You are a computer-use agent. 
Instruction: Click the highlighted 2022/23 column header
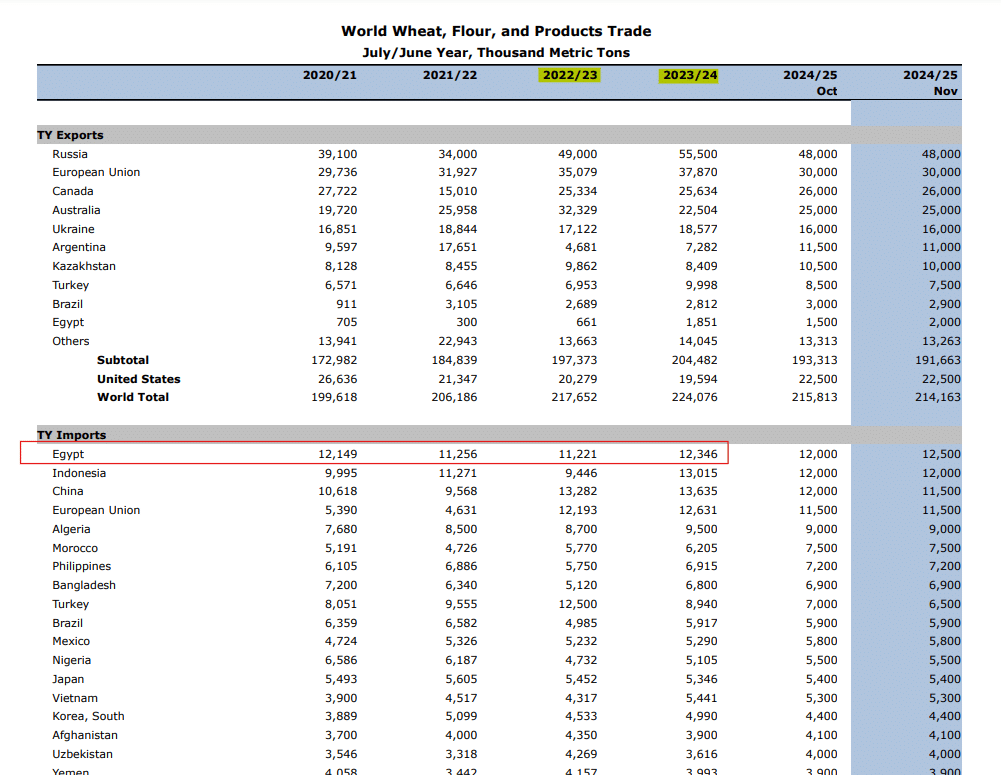click(569, 75)
